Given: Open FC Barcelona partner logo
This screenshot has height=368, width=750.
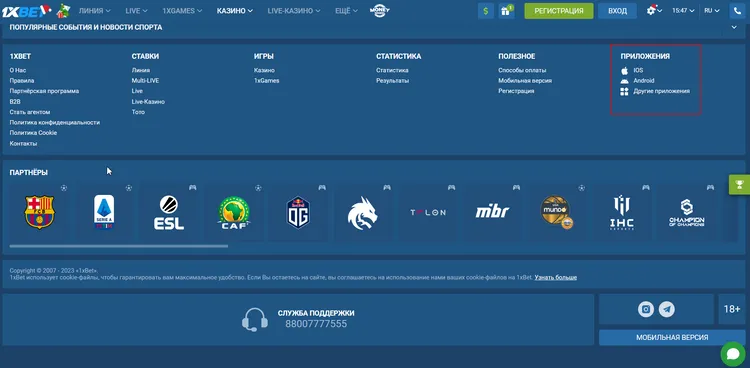Looking at the screenshot, I should 39,212.
